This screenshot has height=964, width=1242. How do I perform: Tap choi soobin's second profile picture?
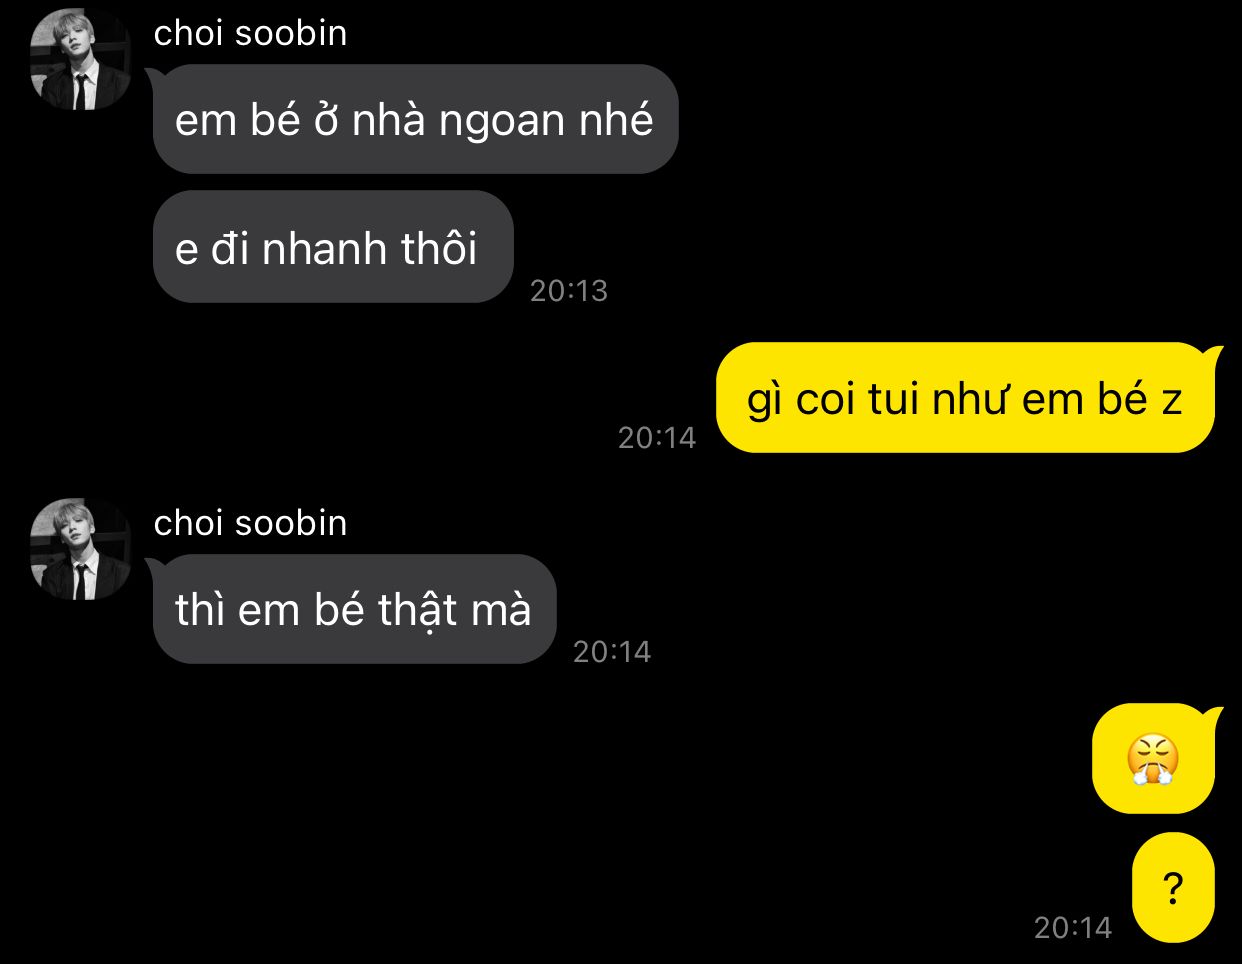click(x=81, y=549)
